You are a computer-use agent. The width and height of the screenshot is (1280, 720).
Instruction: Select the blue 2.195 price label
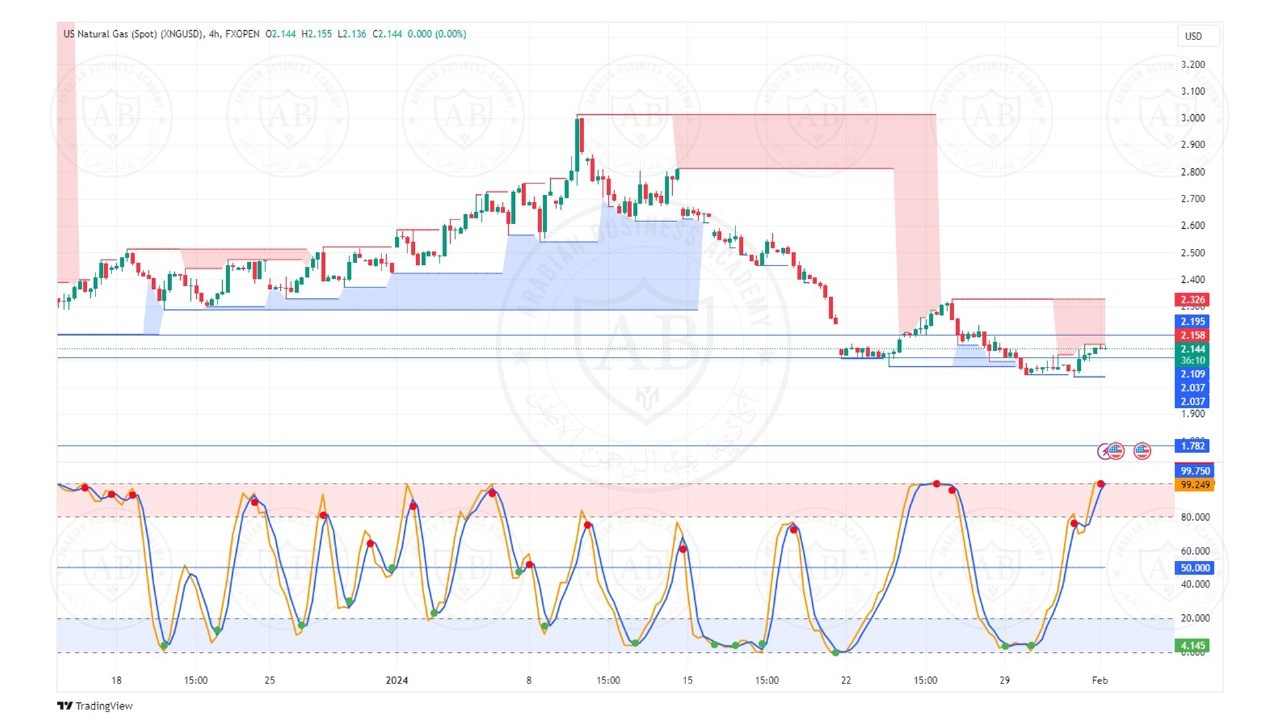coord(1193,321)
